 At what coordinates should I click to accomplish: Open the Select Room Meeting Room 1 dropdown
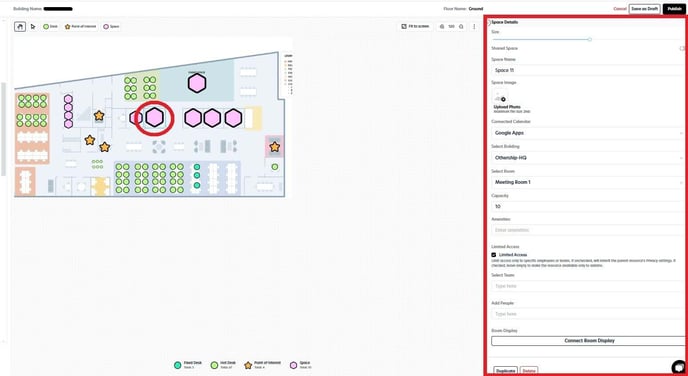click(x=588, y=182)
